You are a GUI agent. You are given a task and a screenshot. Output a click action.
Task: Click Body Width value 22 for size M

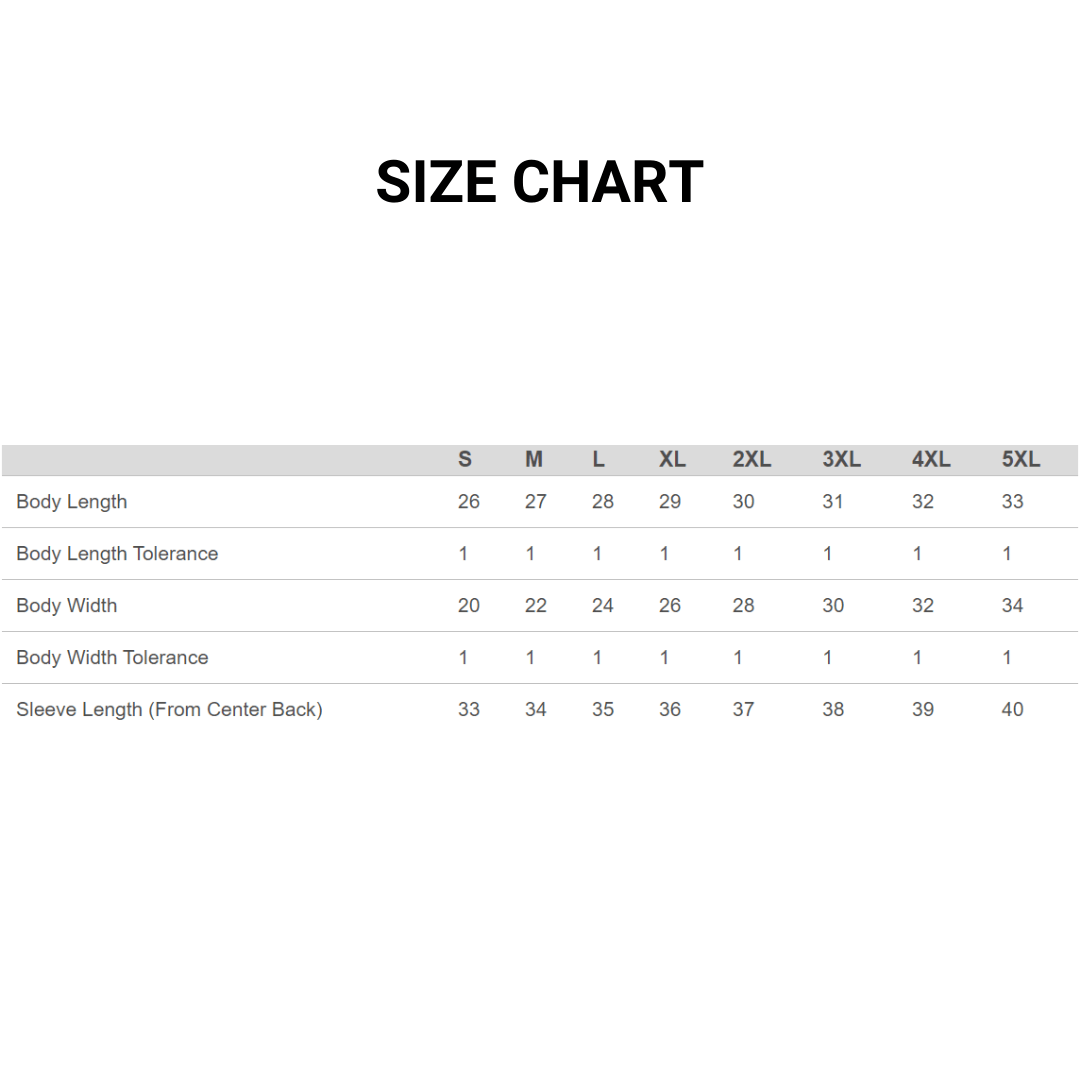coord(536,606)
